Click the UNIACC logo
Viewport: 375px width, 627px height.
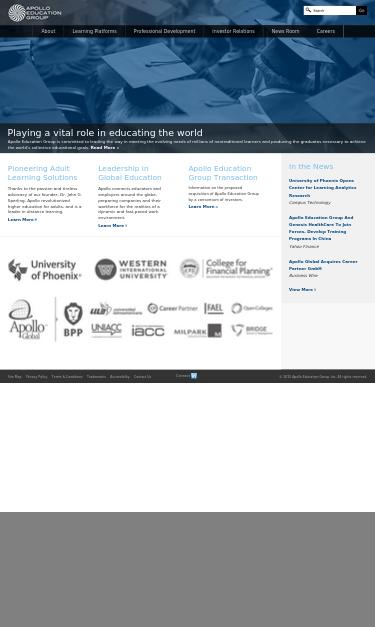(106, 331)
